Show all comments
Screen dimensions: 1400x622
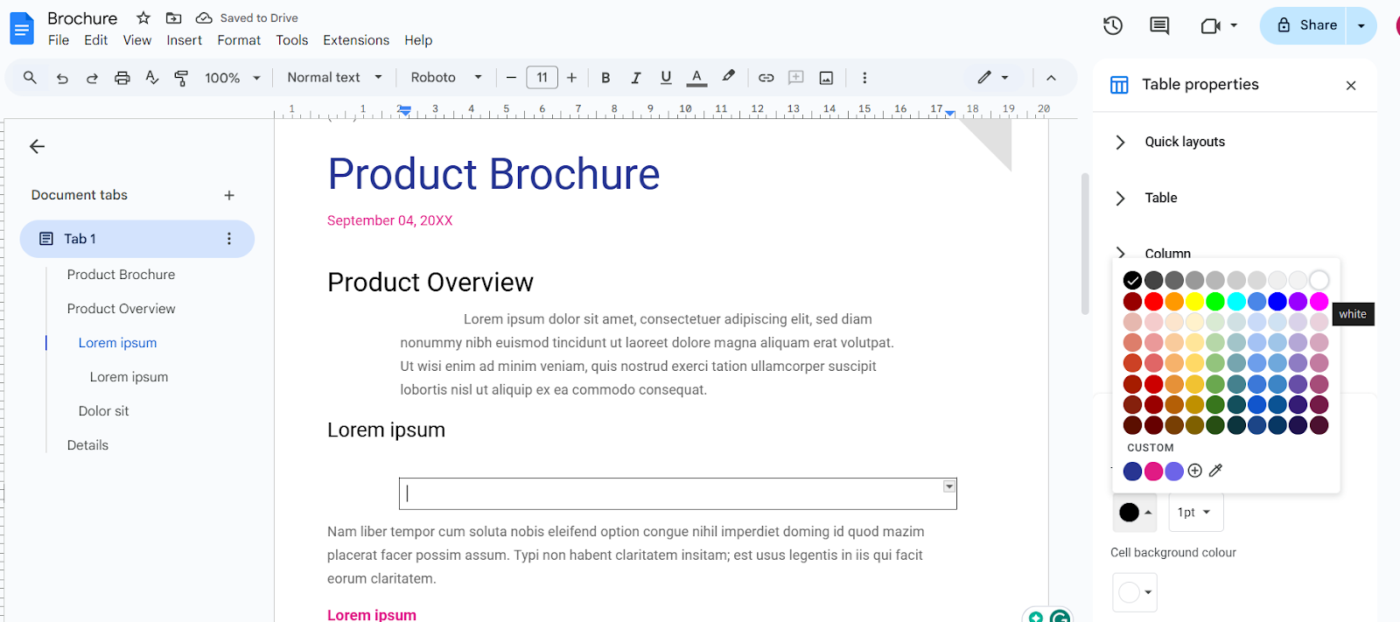(x=1159, y=26)
